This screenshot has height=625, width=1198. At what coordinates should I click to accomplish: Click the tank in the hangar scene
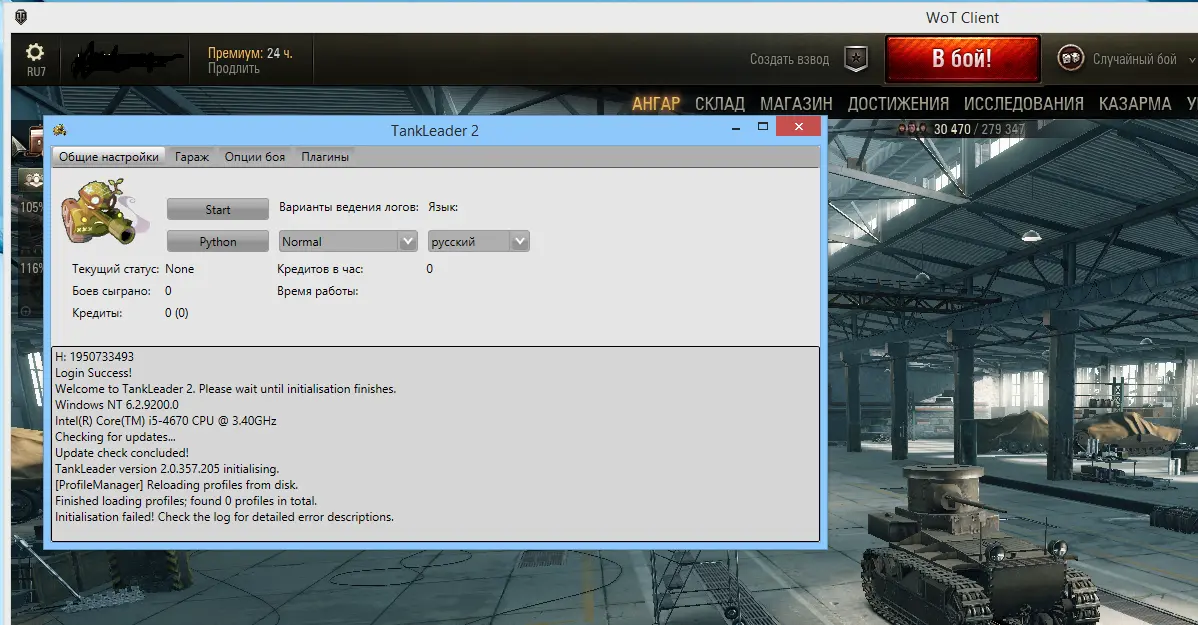tap(980, 546)
